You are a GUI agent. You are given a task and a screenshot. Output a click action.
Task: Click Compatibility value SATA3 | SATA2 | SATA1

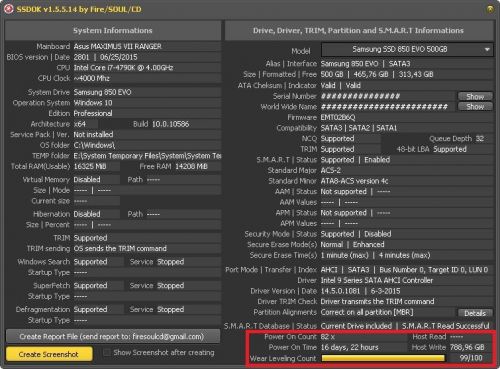click(359, 128)
